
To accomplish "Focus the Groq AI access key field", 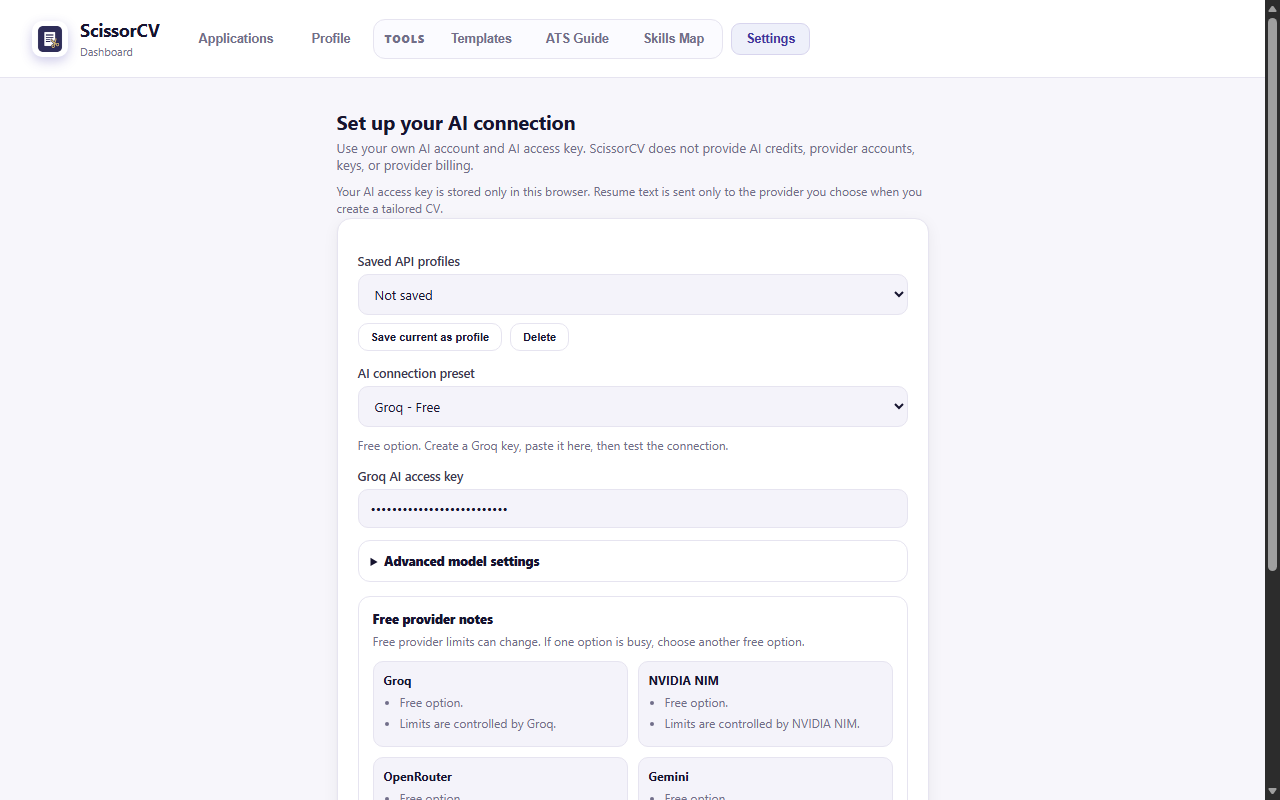I will (633, 509).
